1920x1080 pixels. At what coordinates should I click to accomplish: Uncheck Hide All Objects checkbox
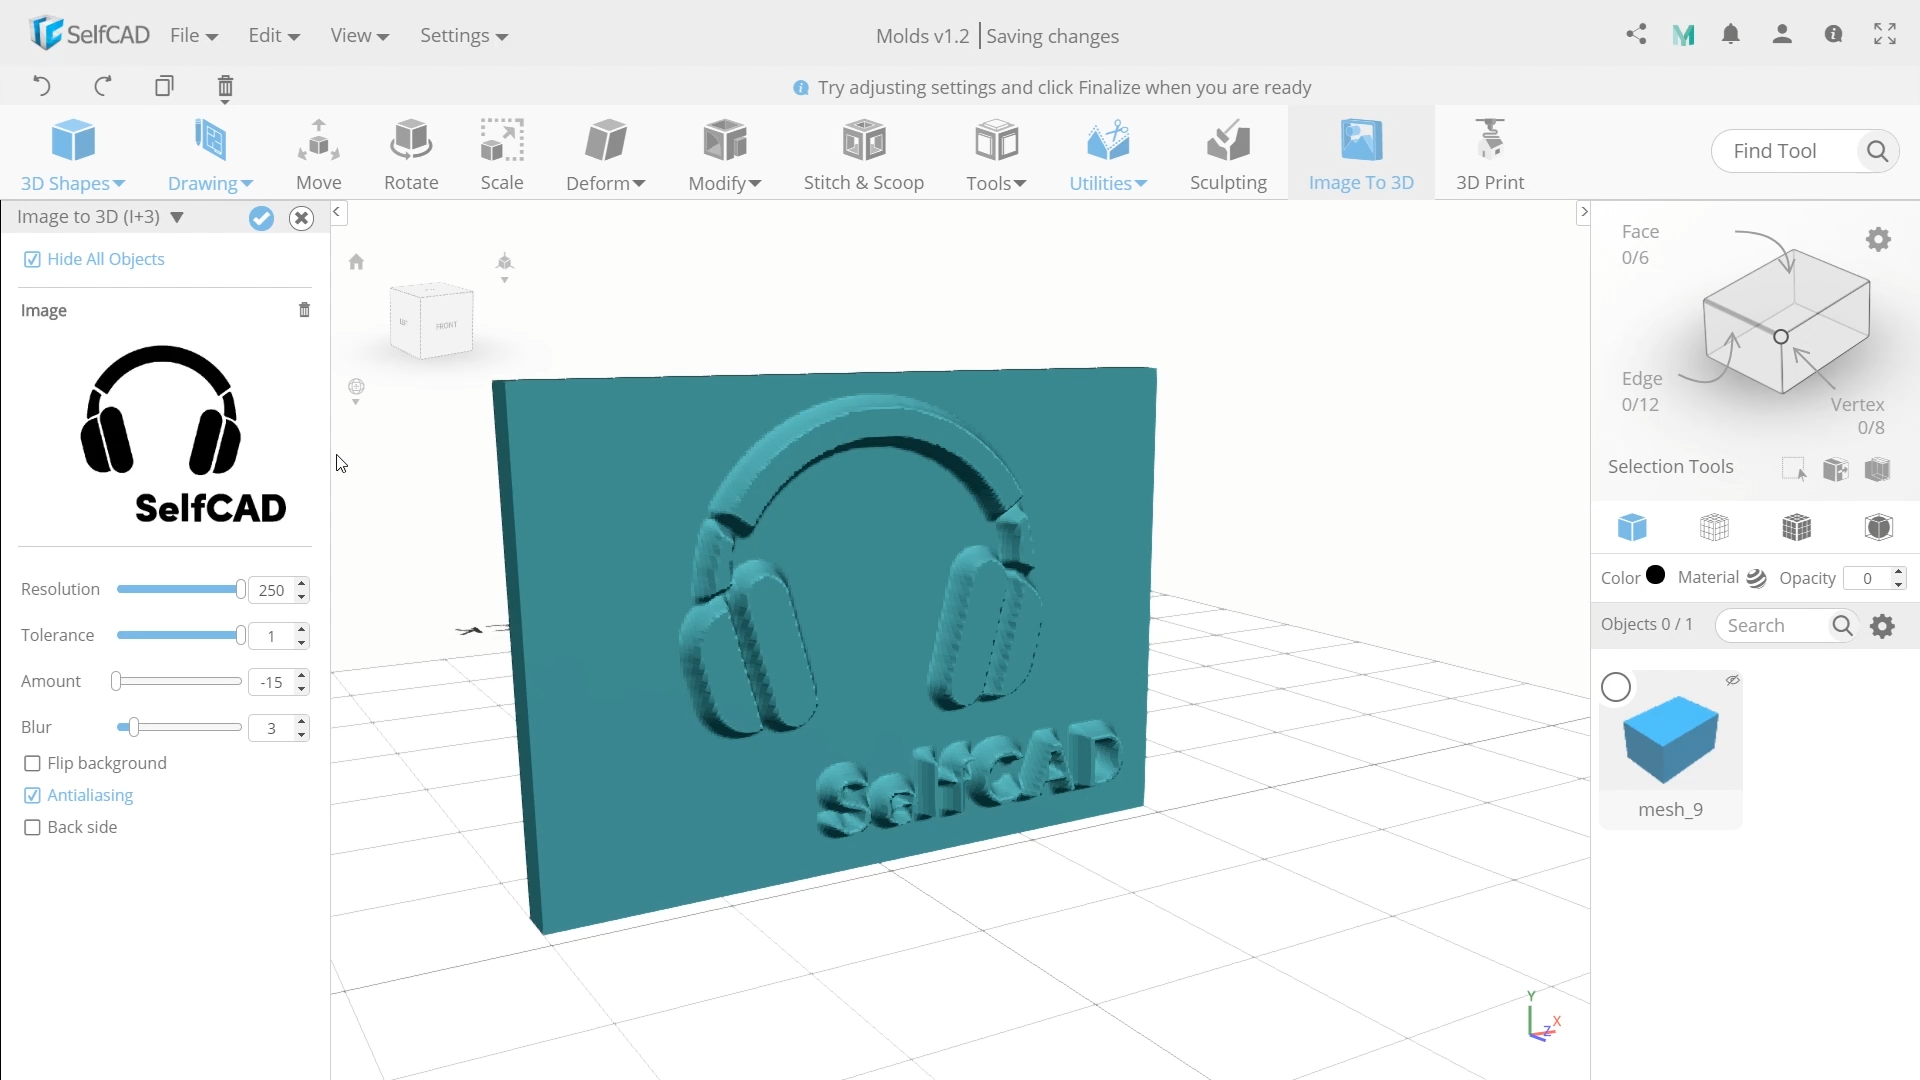[32, 260]
